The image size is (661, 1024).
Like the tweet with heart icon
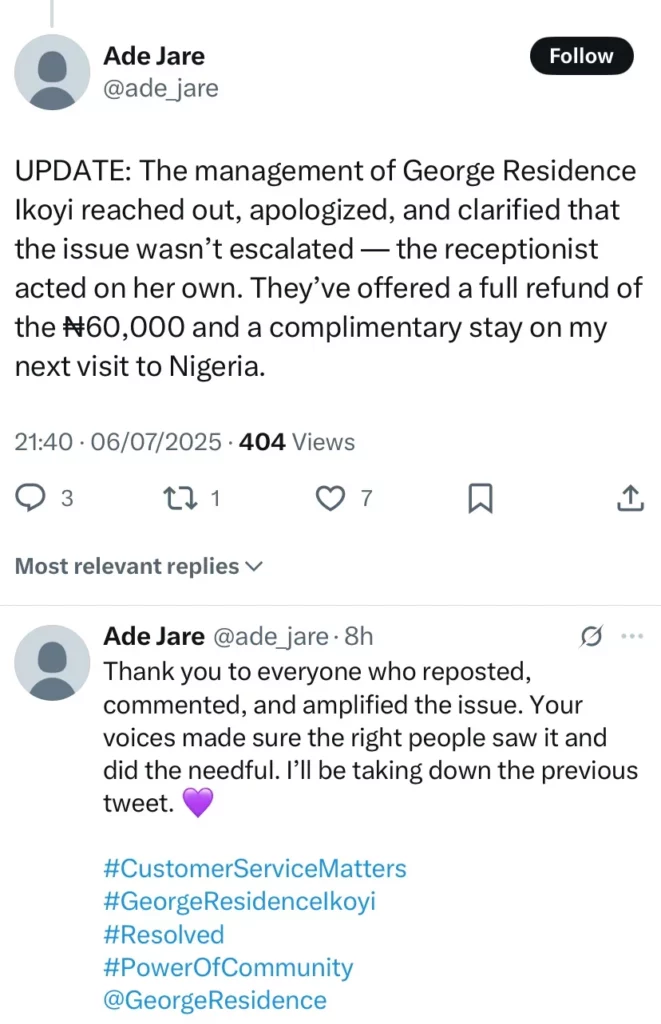tap(329, 498)
